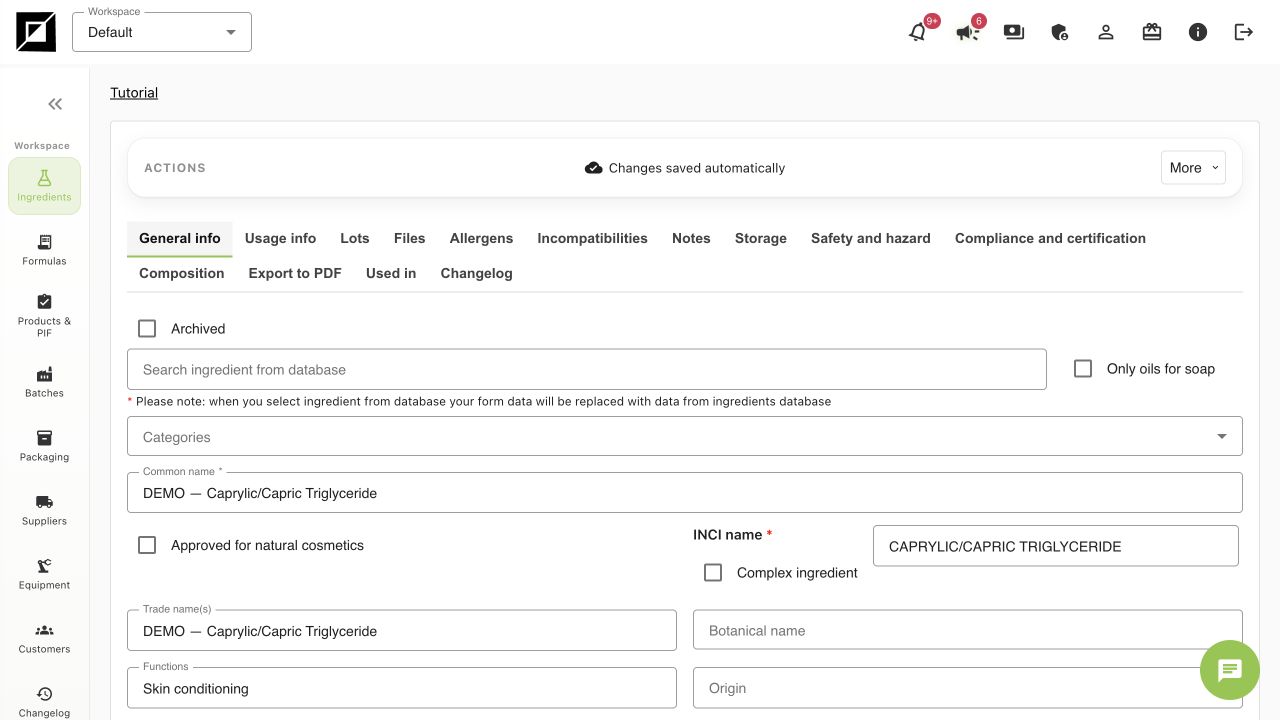The image size is (1280, 720).
Task: Click the Origin field
Action: pos(968,688)
